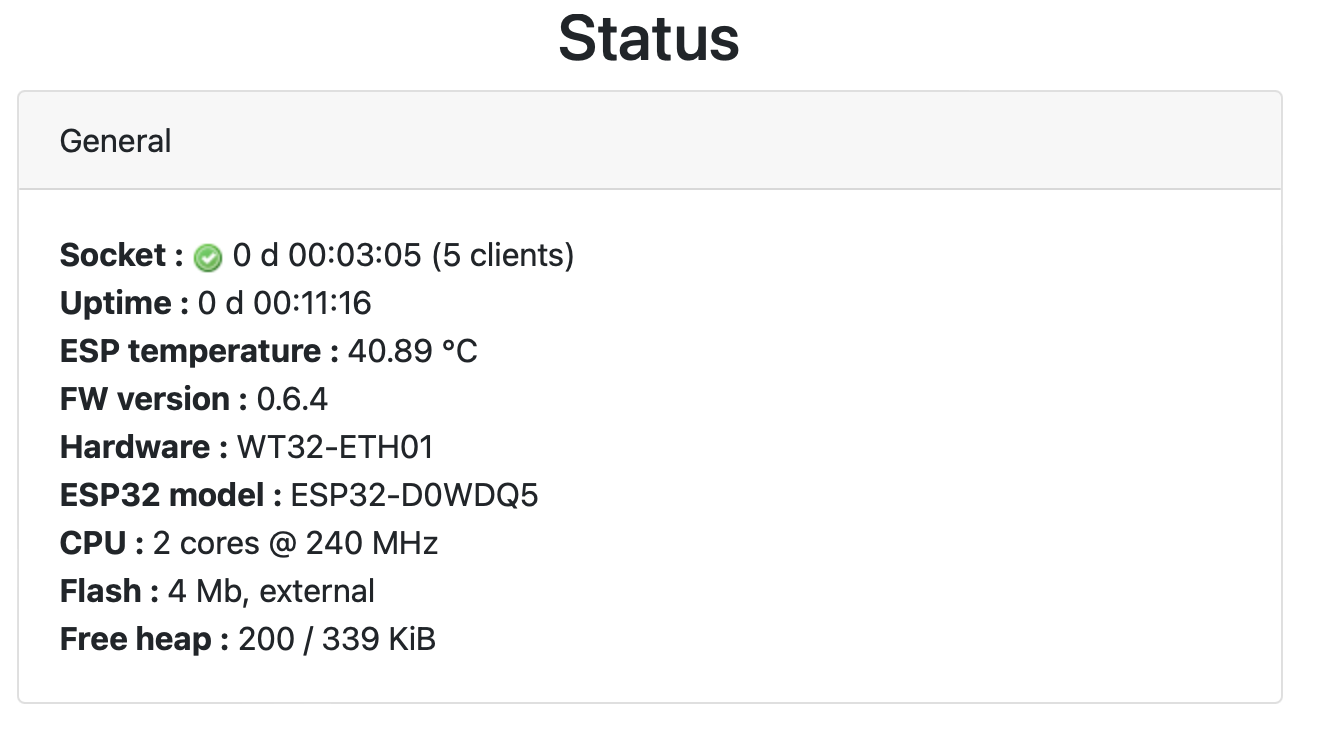Image resolution: width=1318 pixels, height=738 pixels.
Task: Click the socket time 0 d 00:03:05
Action: pos(327,255)
